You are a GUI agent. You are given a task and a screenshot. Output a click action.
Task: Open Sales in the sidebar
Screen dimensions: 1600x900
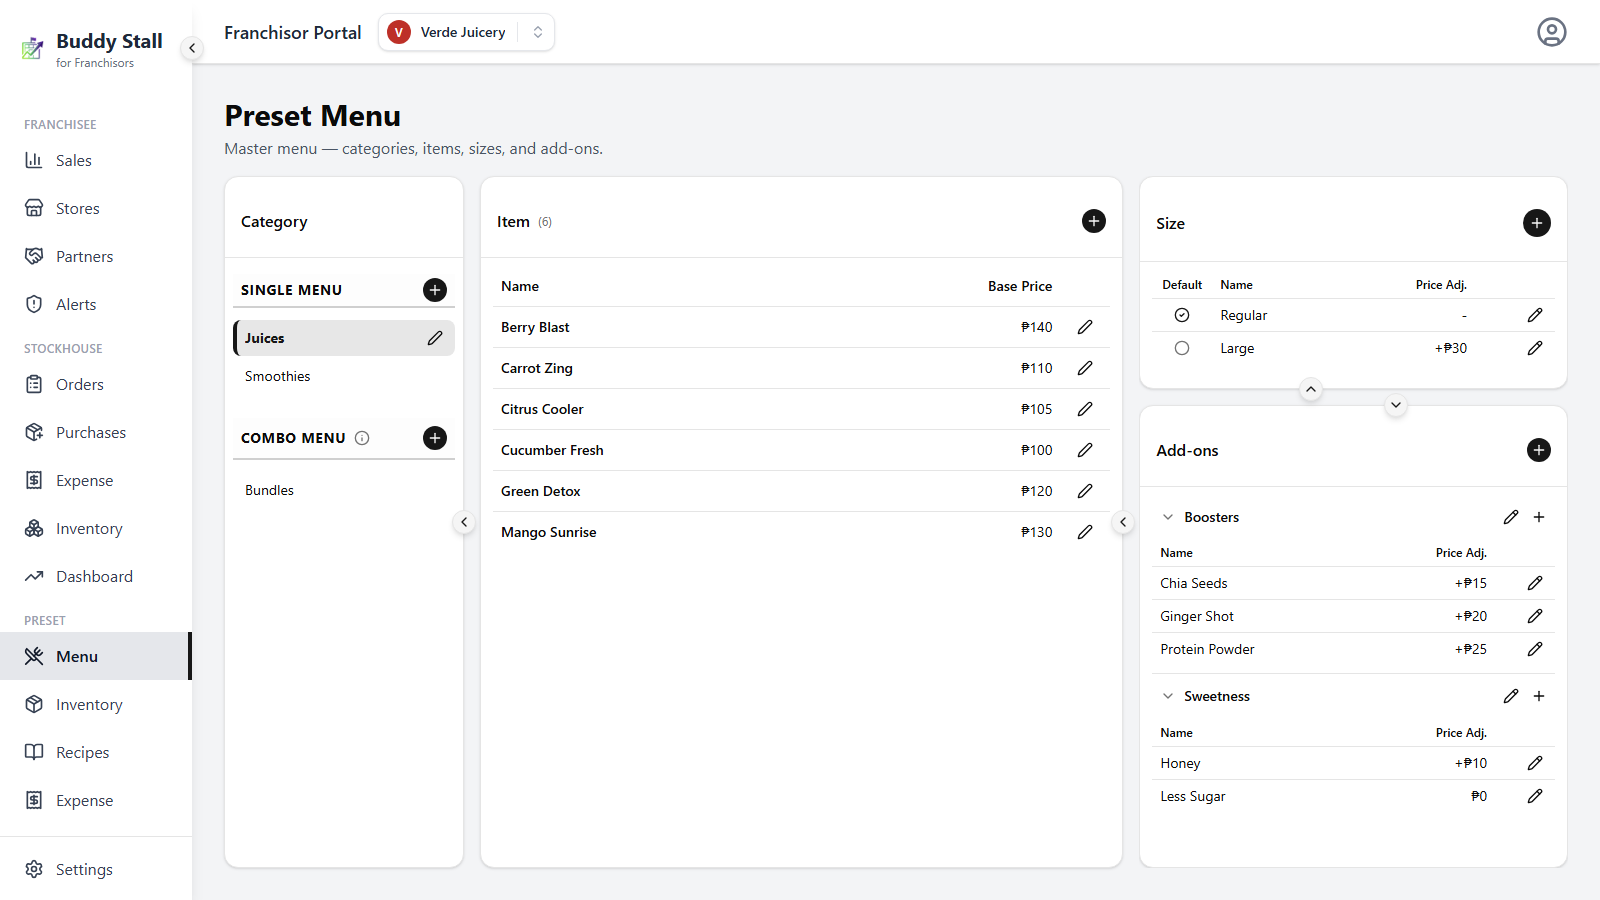click(96, 160)
